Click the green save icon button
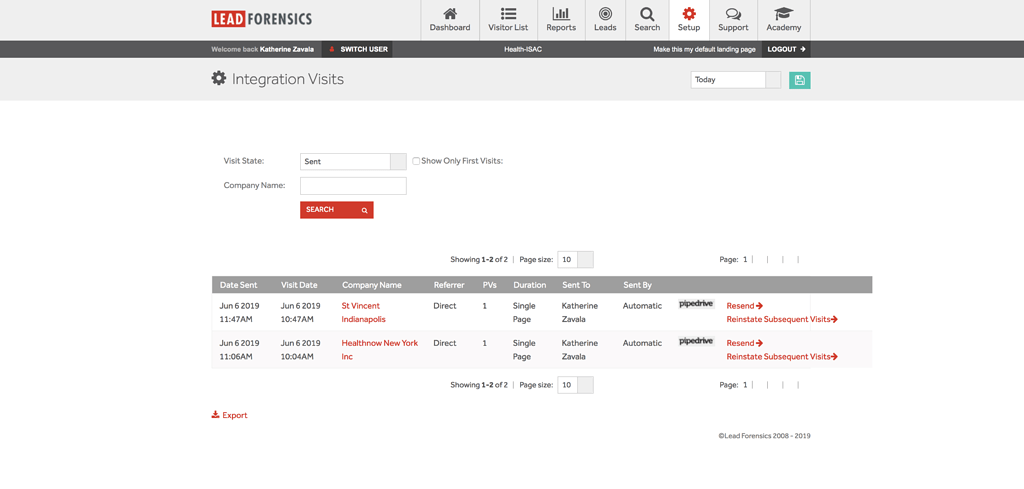Screen dimensions: 1024x489 (799, 80)
